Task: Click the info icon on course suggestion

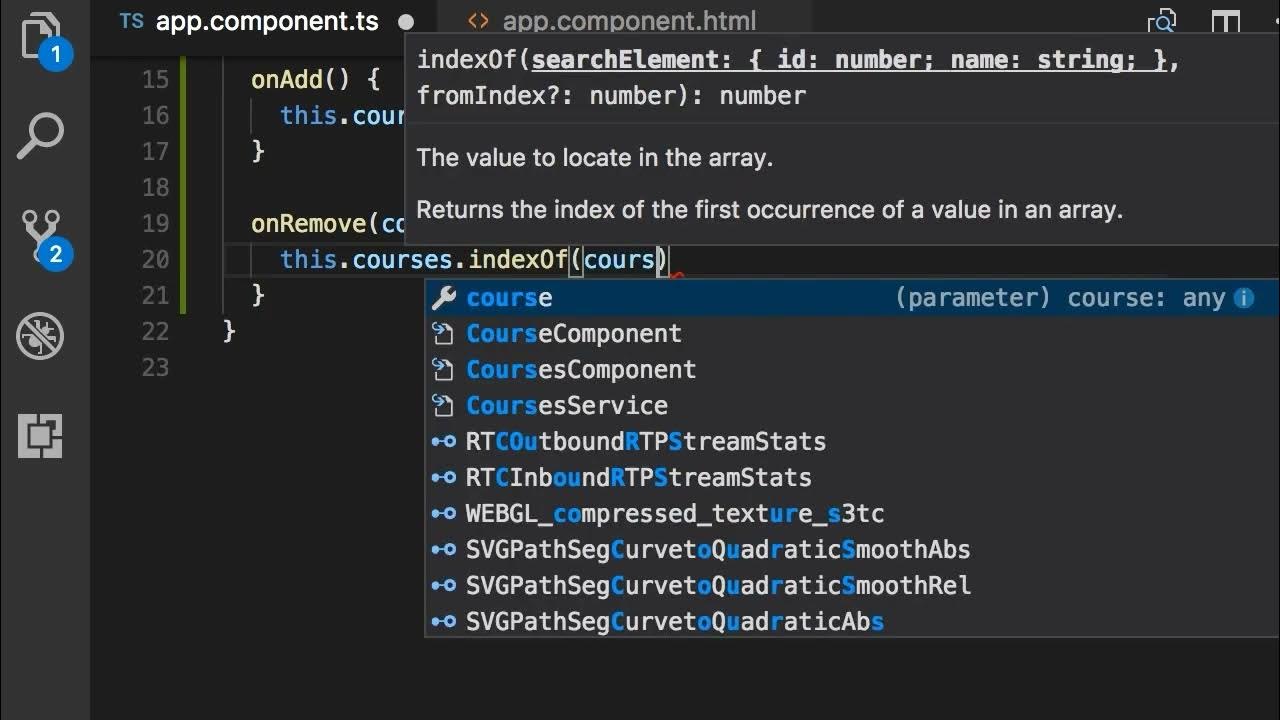Action: click(x=1244, y=298)
